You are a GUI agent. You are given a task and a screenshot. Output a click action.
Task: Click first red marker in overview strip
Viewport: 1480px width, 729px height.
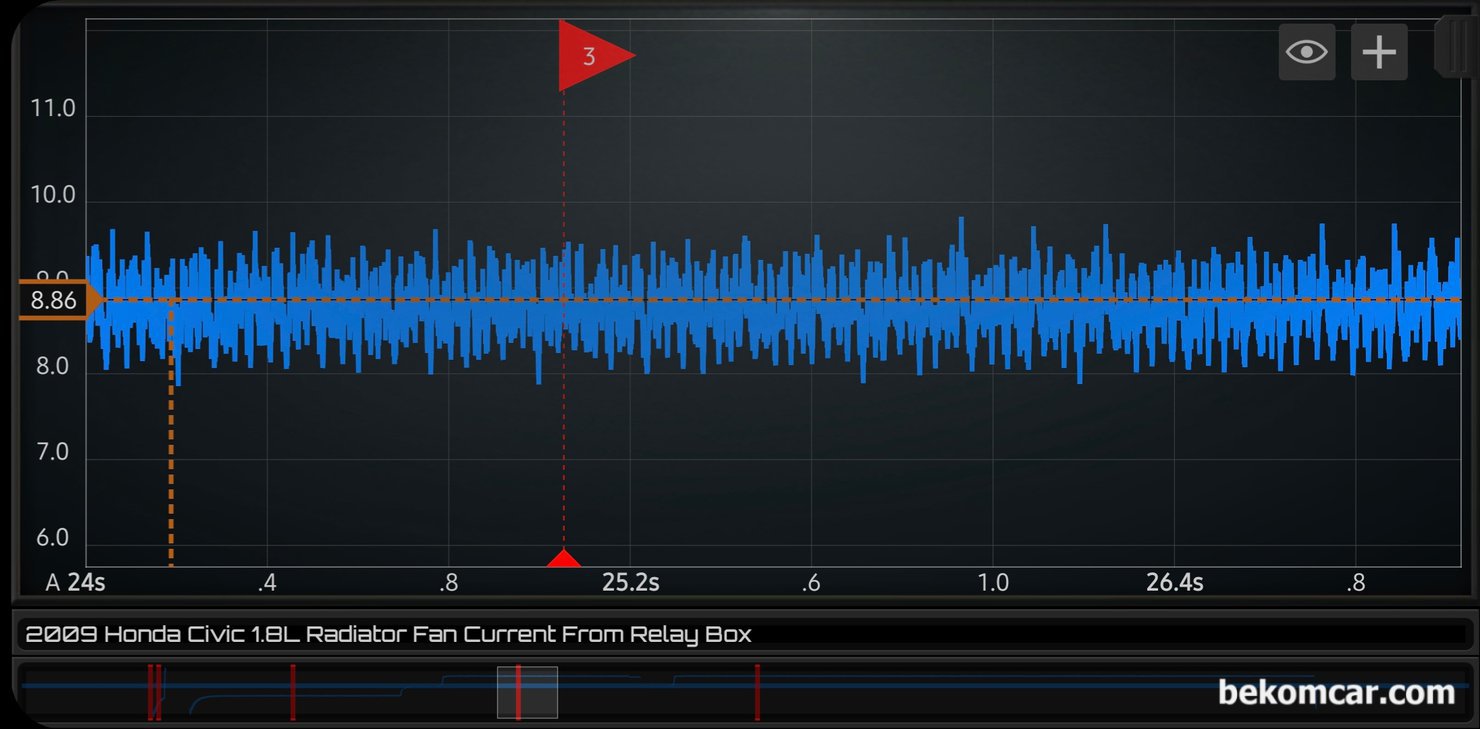pyautogui.click(x=150, y=692)
